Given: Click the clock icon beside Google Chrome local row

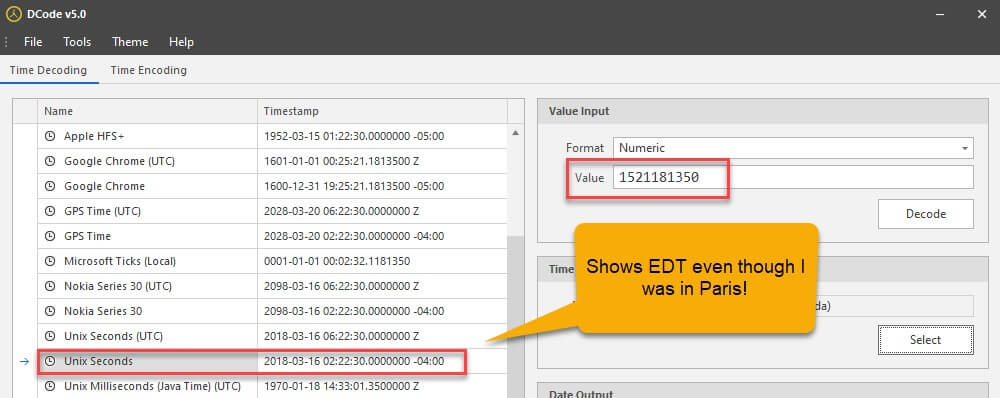Looking at the screenshot, I should 50,186.
